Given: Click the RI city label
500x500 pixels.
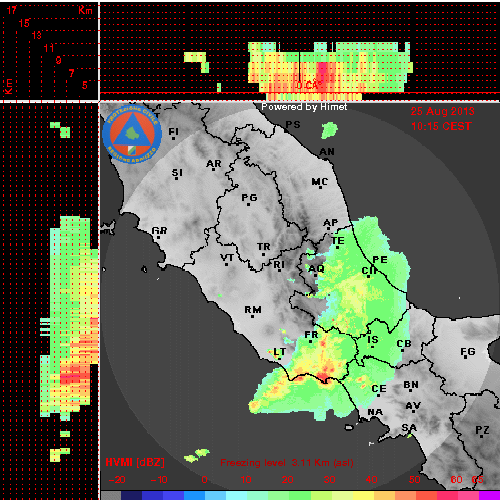Looking at the screenshot, I should pos(279,265).
